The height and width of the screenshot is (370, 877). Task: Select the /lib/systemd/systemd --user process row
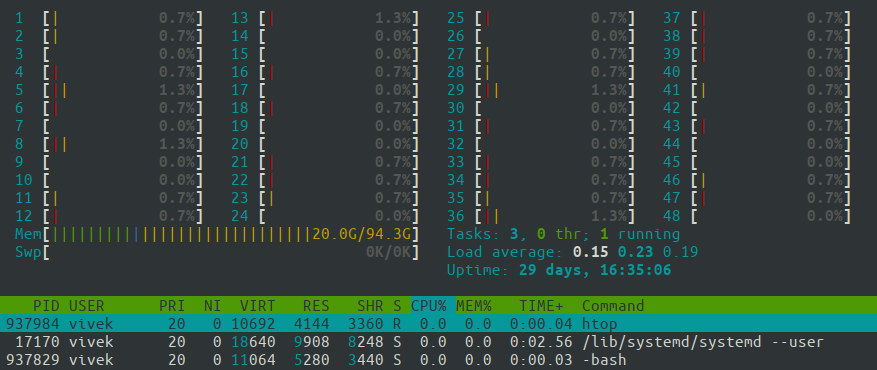[x=438, y=341]
